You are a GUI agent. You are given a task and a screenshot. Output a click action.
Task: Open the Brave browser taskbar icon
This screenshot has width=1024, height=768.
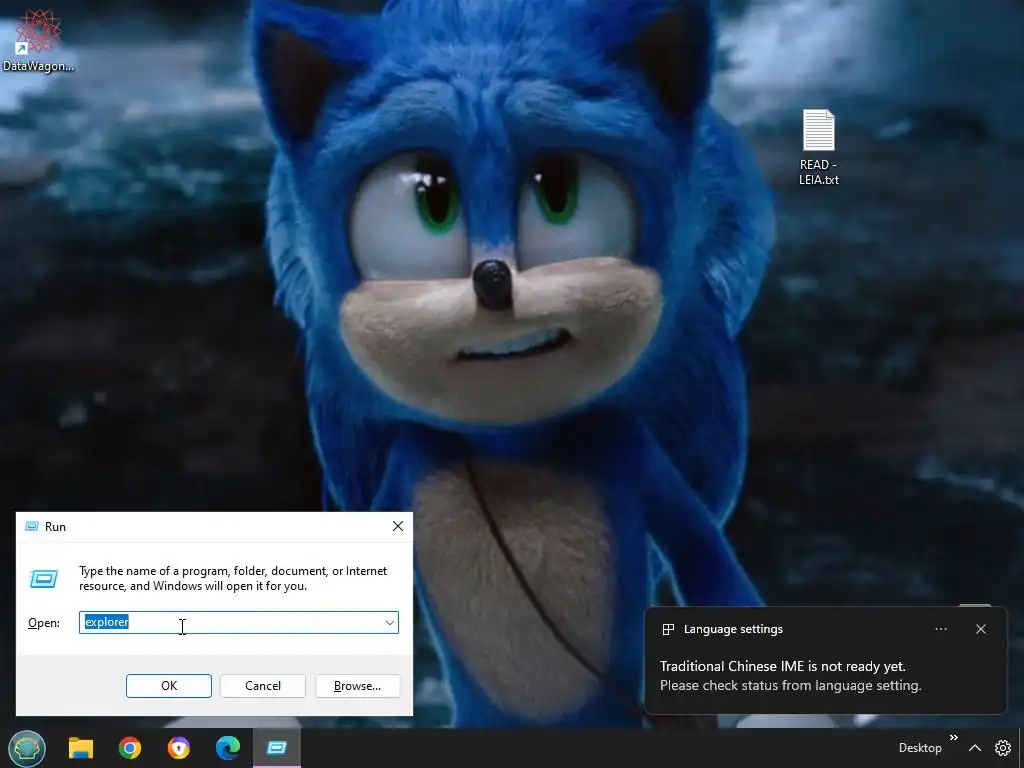click(179, 748)
